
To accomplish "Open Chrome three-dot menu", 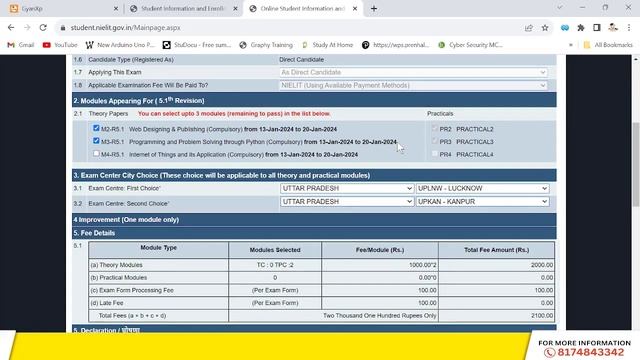I will tap(629, 28).
